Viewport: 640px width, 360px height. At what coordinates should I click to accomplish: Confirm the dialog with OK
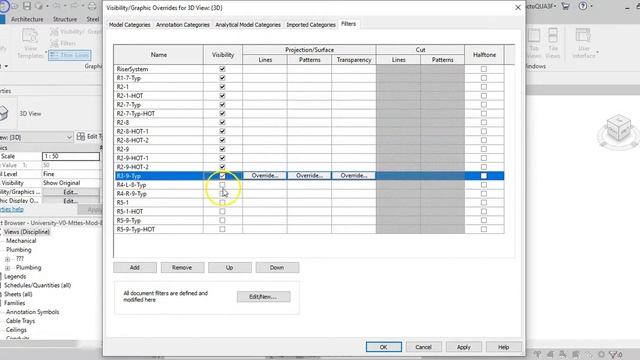pos(384,347)
